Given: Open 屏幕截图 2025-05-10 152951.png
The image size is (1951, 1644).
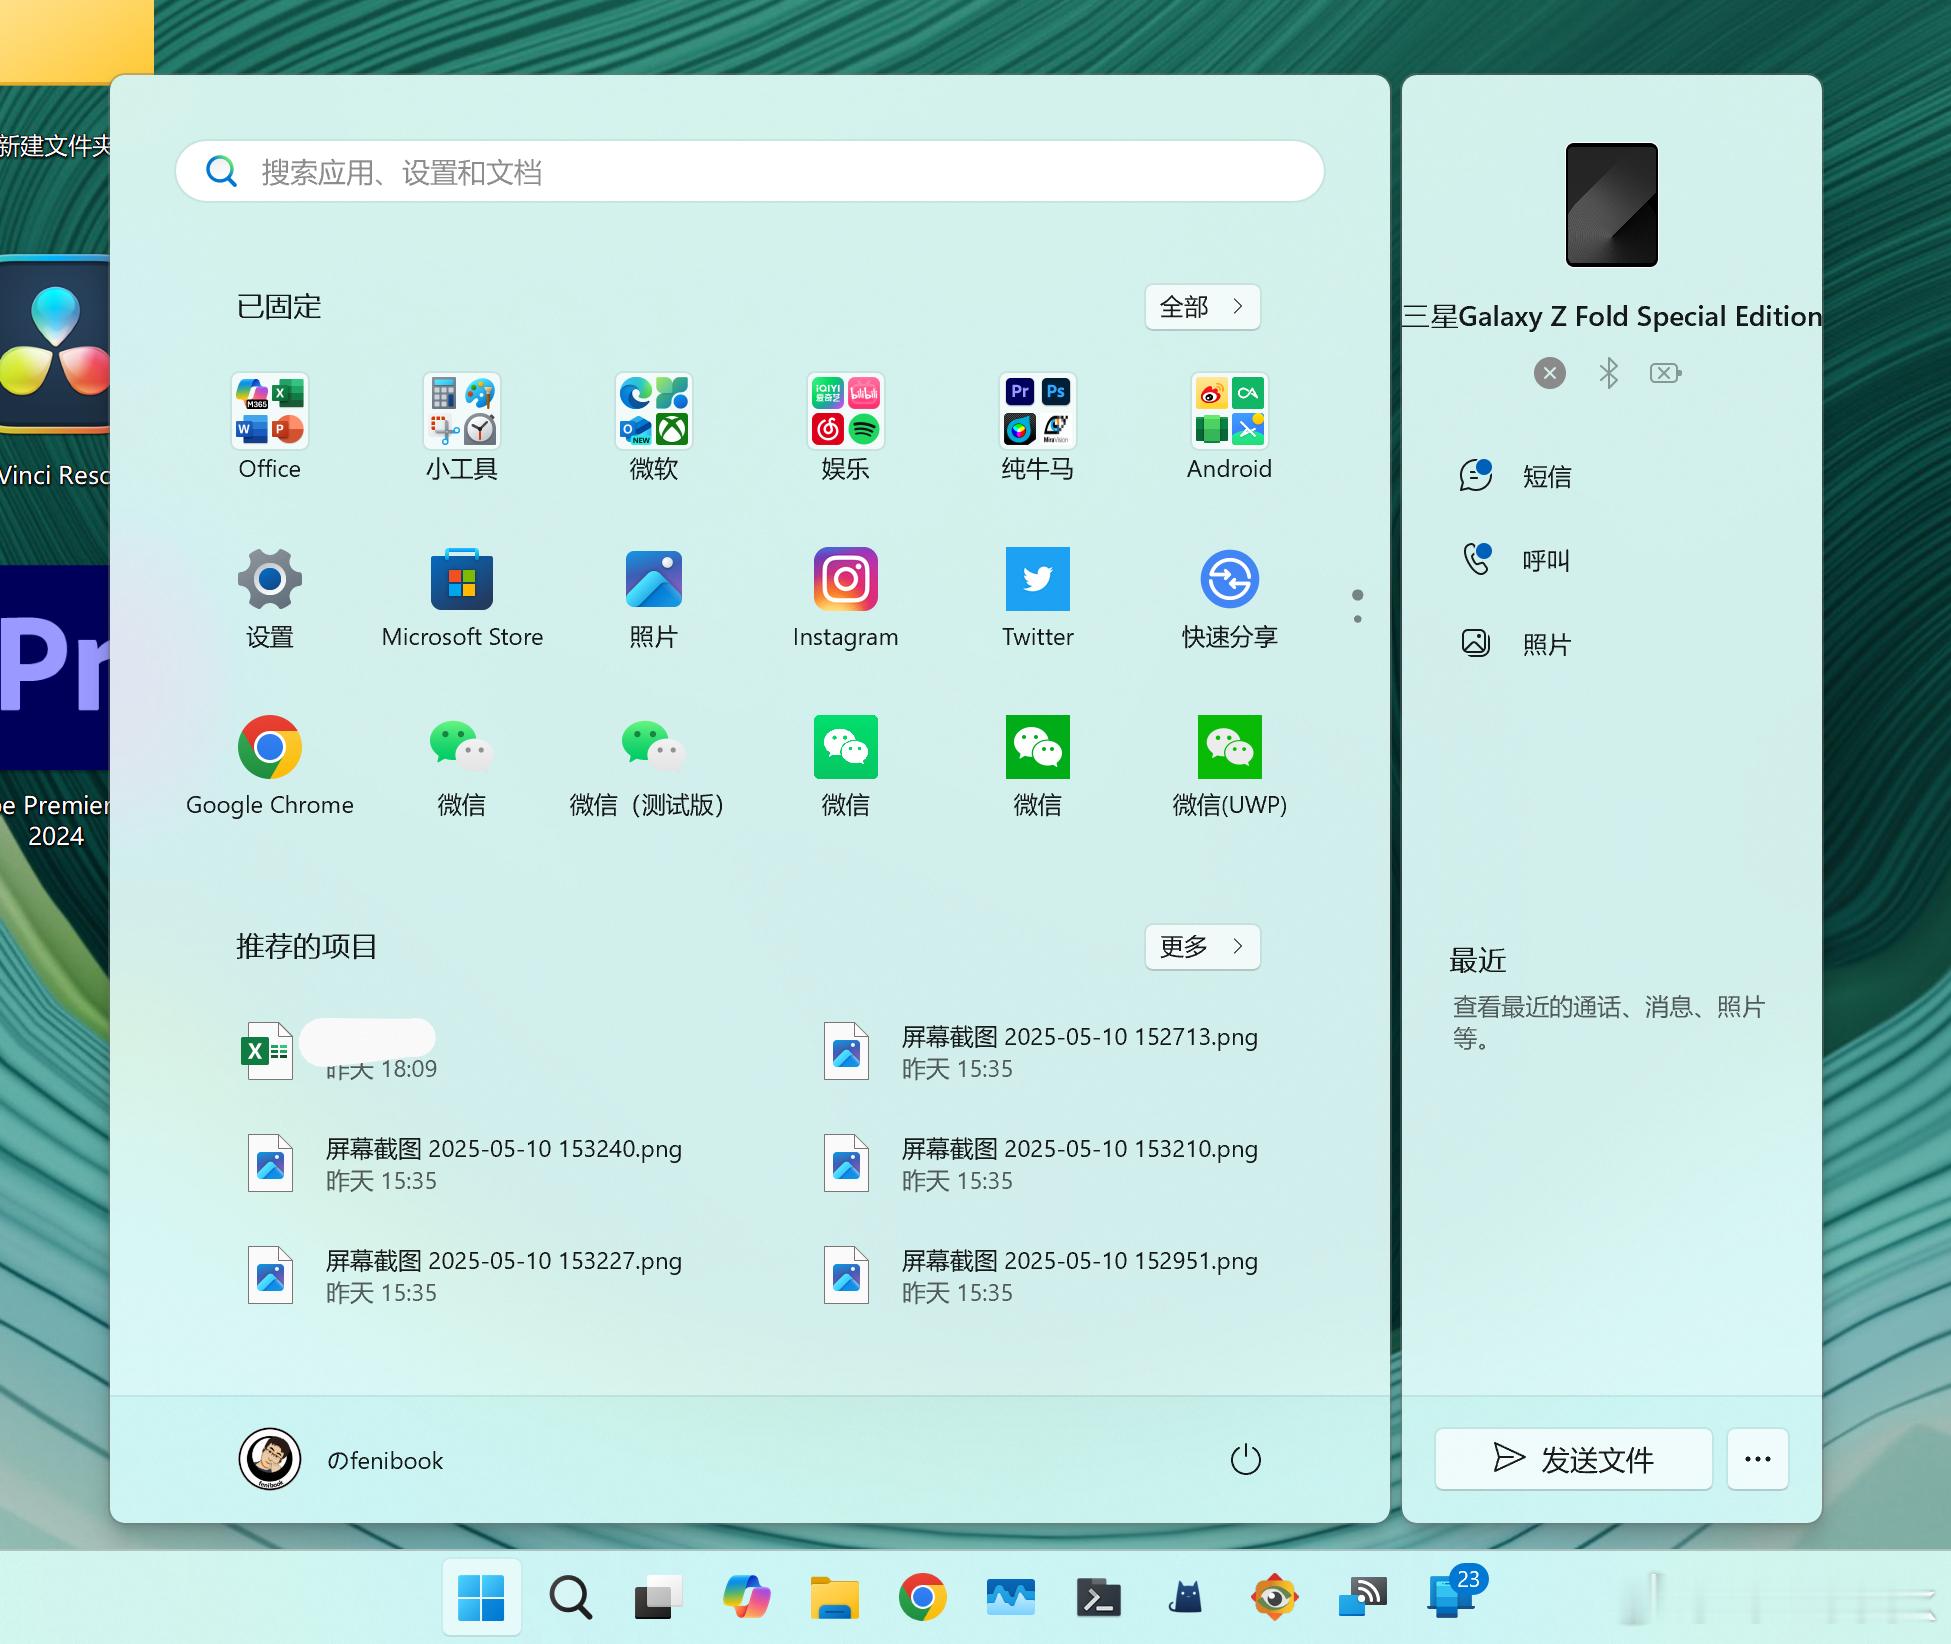Looking at the screenshot, I should pos(1040,1276).
